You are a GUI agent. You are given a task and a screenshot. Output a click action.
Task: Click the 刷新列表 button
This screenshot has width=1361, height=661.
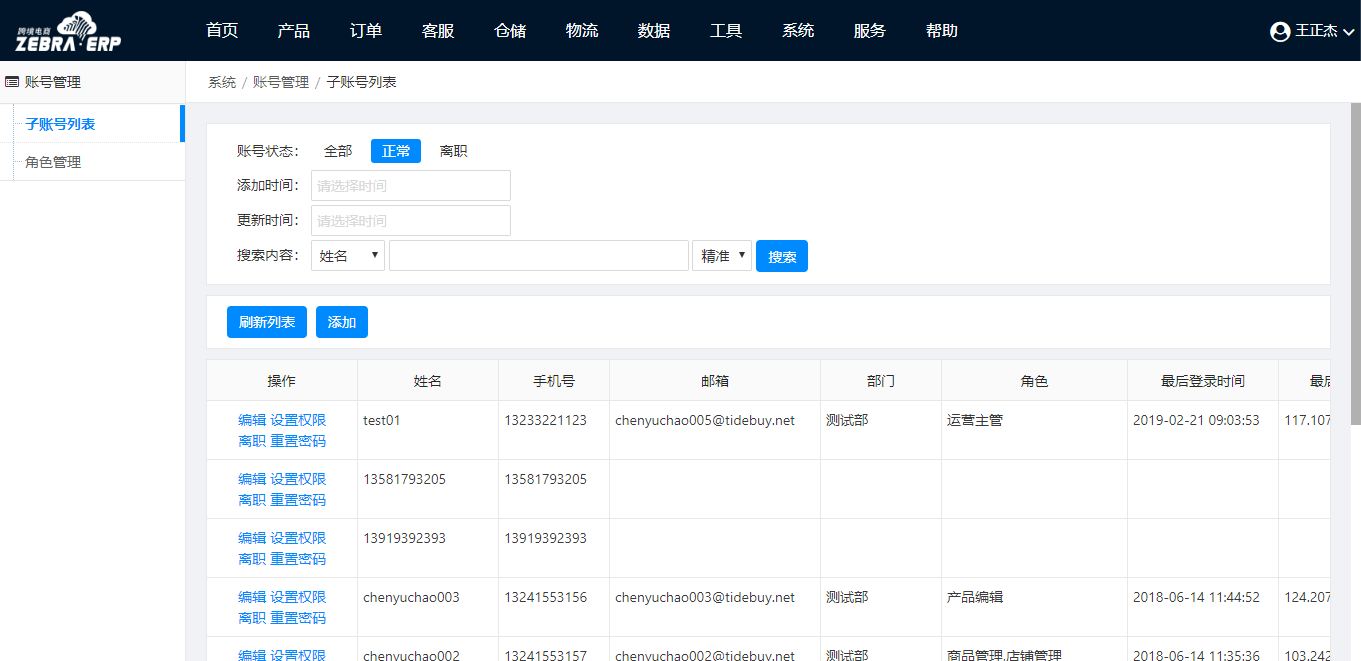[267, 322]
